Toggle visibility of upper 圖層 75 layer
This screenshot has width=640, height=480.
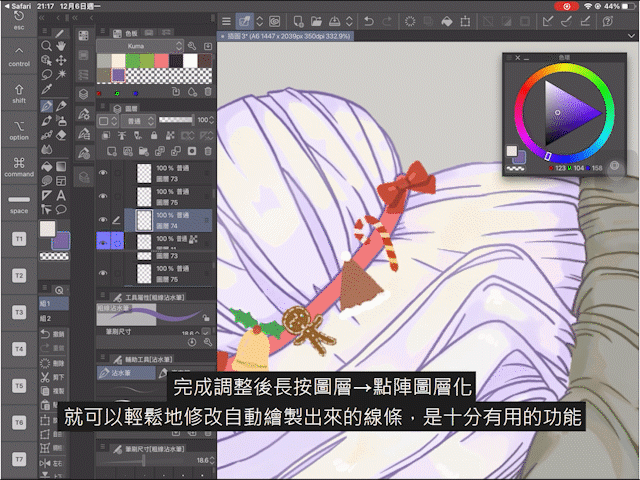(103, 196)
